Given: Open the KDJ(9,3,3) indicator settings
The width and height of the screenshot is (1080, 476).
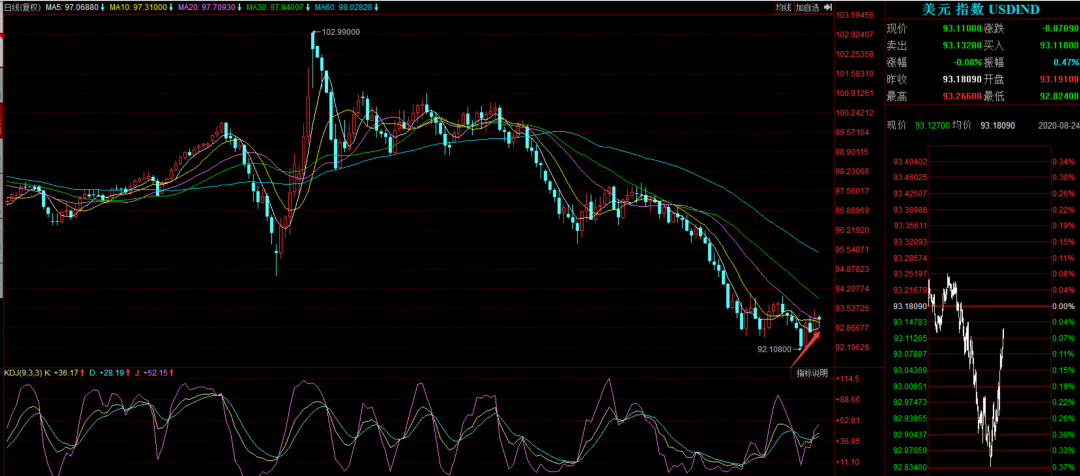Looking at the screenshot, I should (x=23, y=373).
